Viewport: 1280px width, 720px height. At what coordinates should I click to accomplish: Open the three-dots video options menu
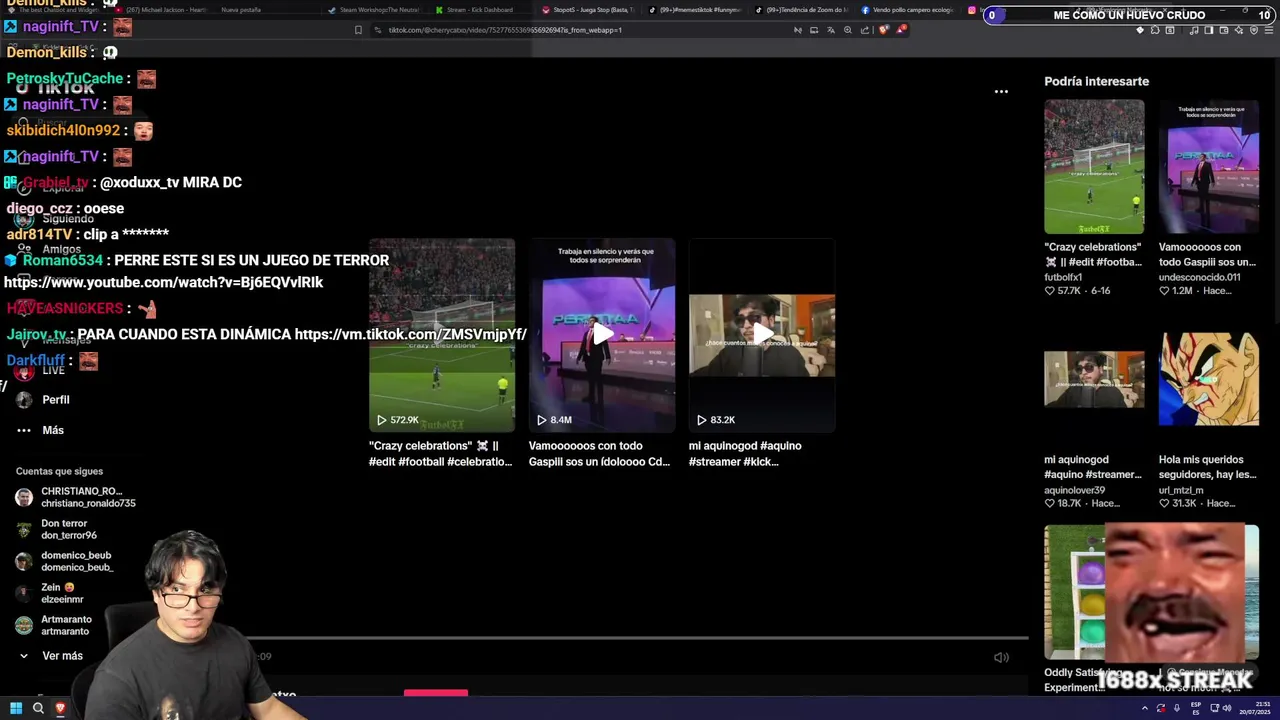pyautogui.click(x=1001, y=91)
